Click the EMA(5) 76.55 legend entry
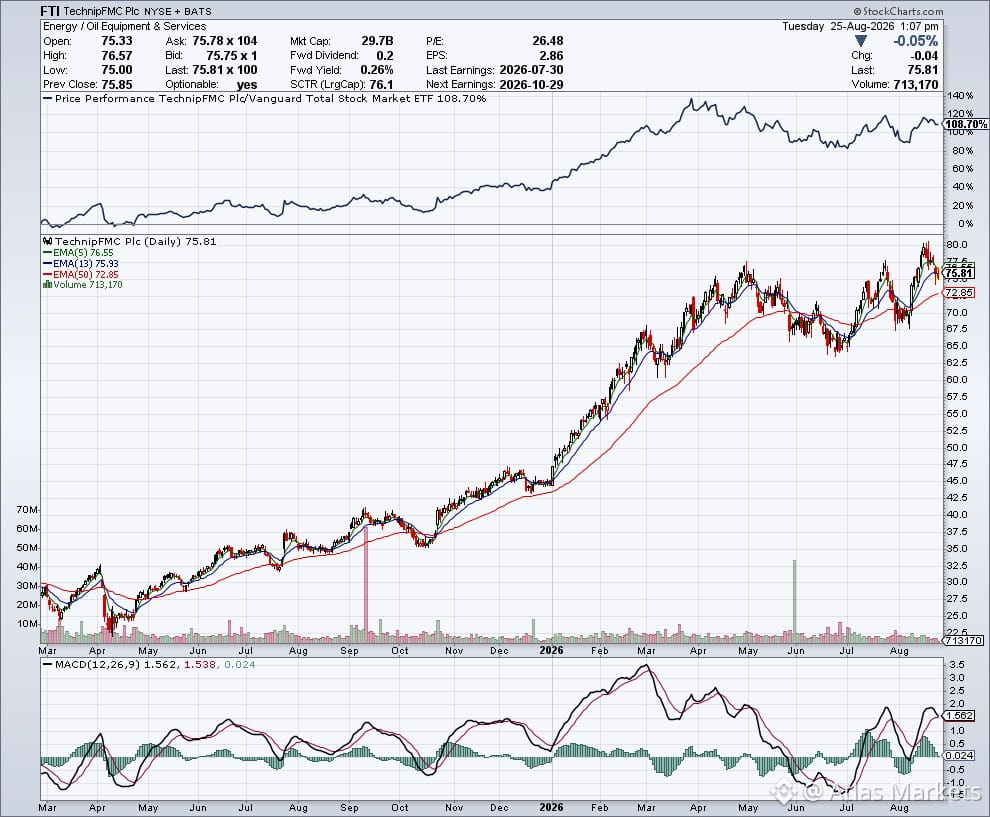The image size is (990, 817). (78, 253)
